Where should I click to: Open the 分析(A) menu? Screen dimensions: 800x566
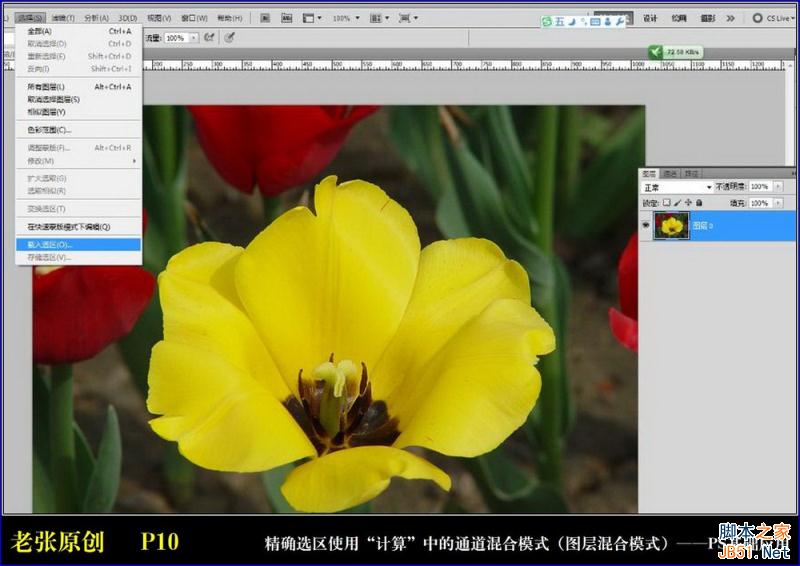[96, 18]
